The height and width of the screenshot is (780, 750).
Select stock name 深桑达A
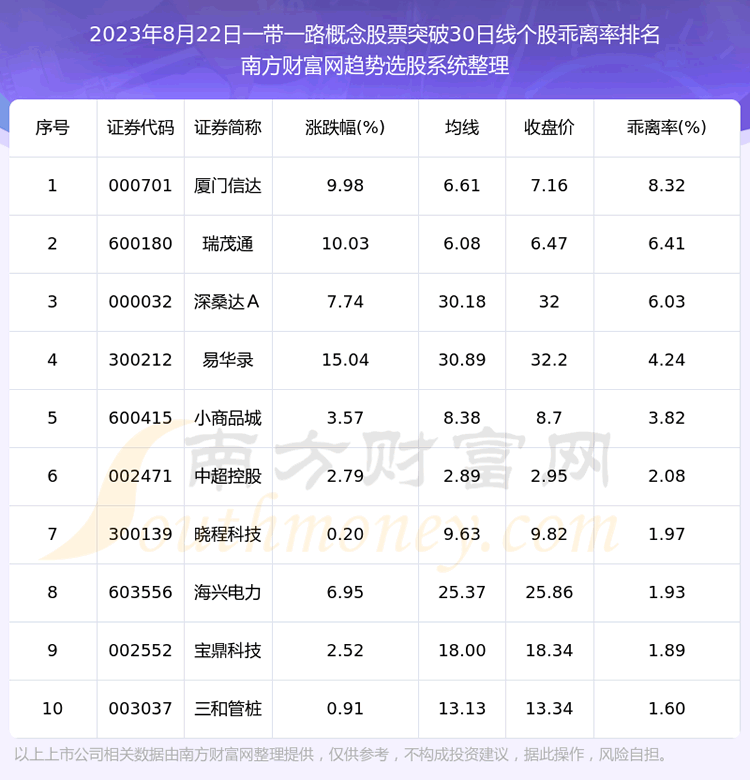pyautogui.click(x=228, y=302)
